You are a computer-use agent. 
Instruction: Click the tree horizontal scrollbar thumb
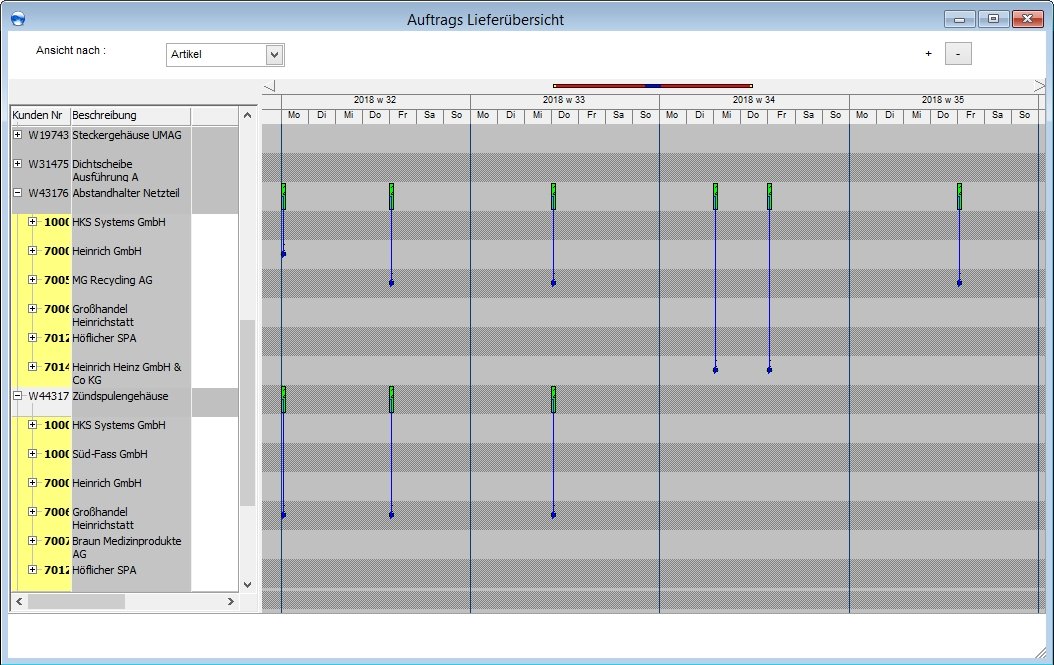76,601
